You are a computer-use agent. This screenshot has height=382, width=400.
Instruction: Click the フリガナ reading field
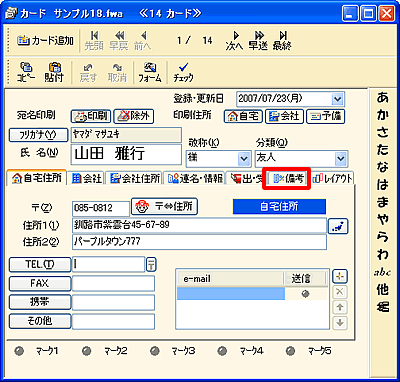[x=126, y=135]
